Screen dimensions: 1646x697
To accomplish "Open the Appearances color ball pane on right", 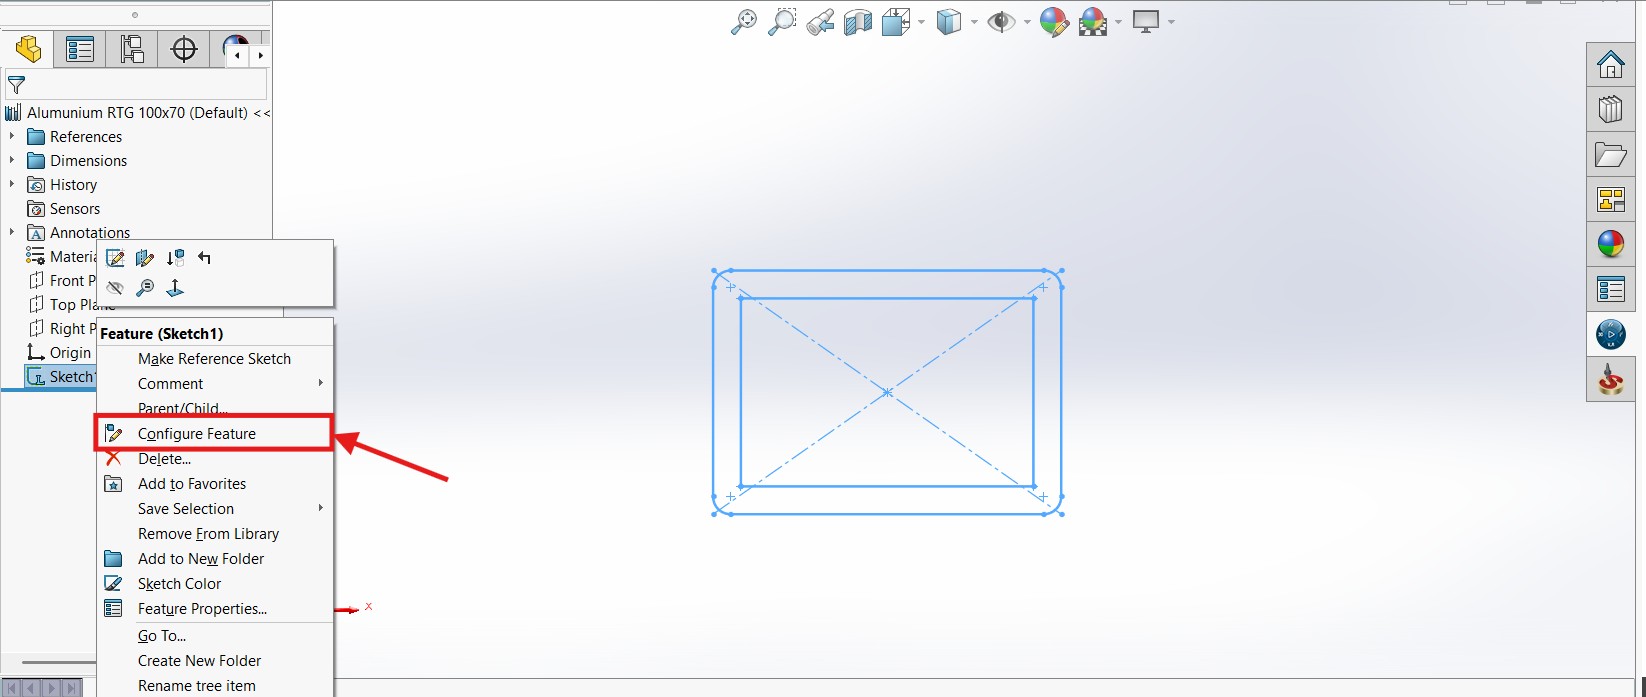I will pyautogui.click(x=1610, y=244).
